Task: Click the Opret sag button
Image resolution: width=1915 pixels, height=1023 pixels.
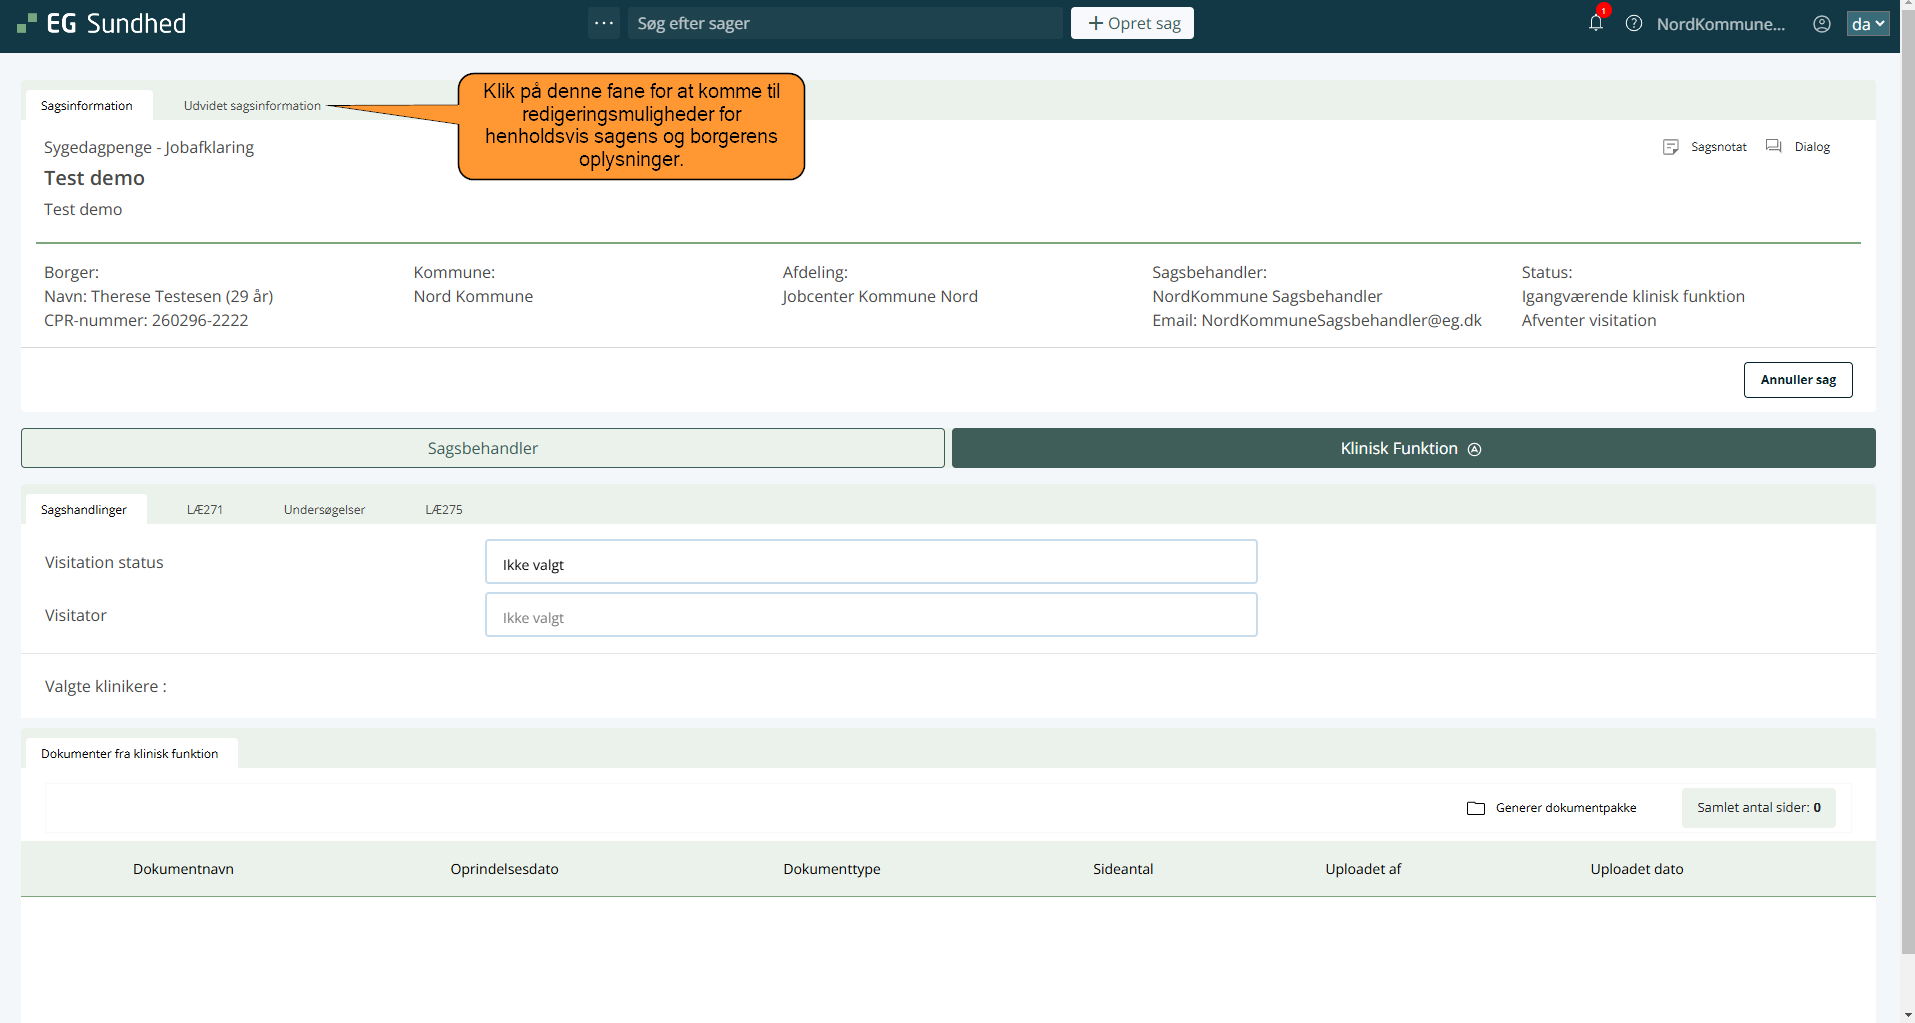Action: (1132, 23)
